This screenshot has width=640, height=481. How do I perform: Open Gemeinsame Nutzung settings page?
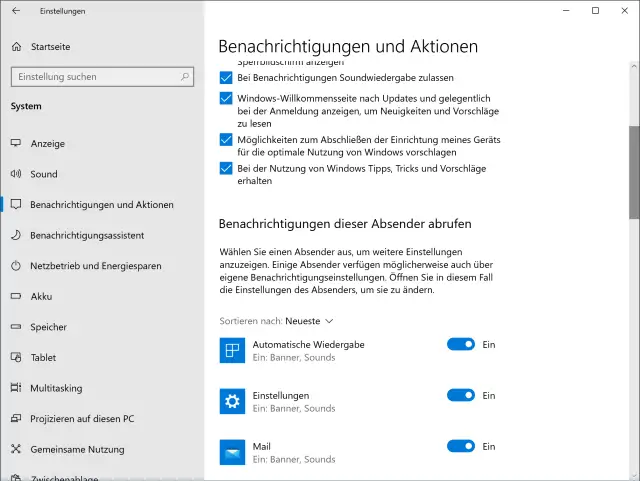(x=102, y=449)
